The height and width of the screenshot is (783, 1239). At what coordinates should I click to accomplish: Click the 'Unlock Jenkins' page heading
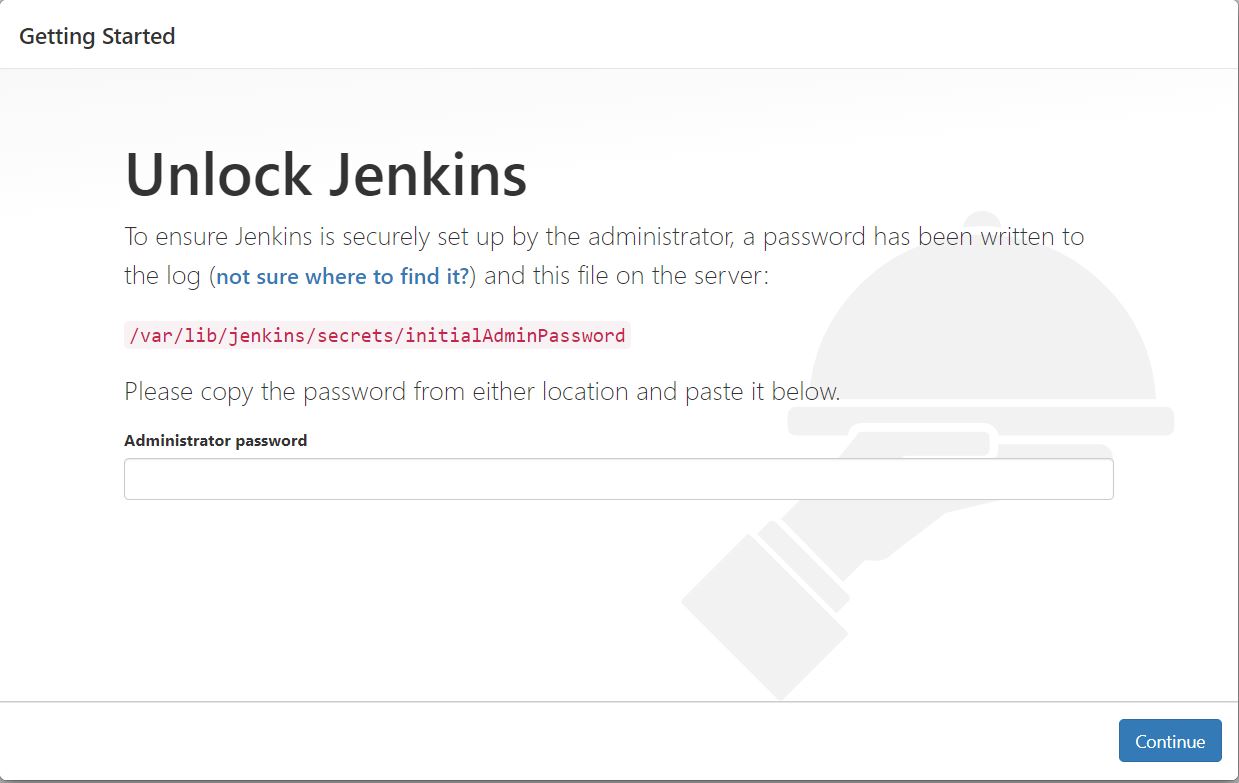(x=325, y=172)
